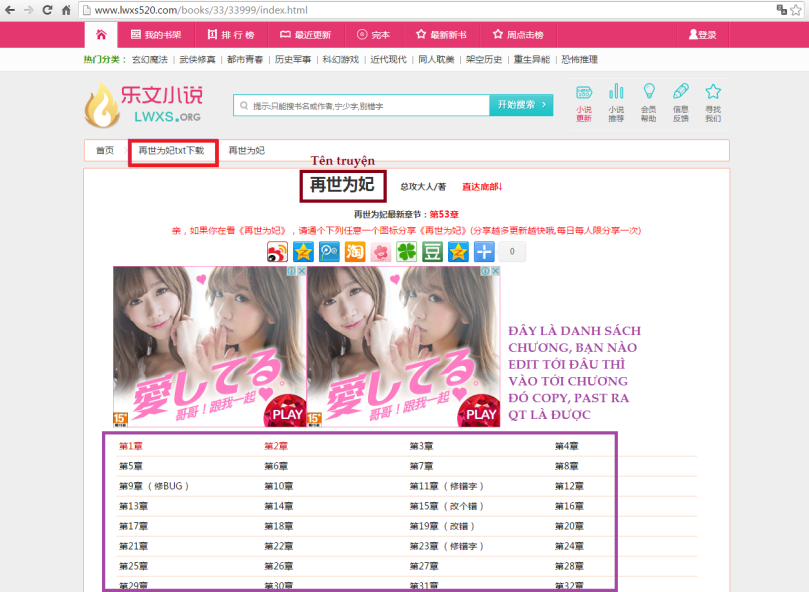This screenshot has height=592, width=809.
Task: Share to Sina Weibo icon
Action: coord(277,252)
